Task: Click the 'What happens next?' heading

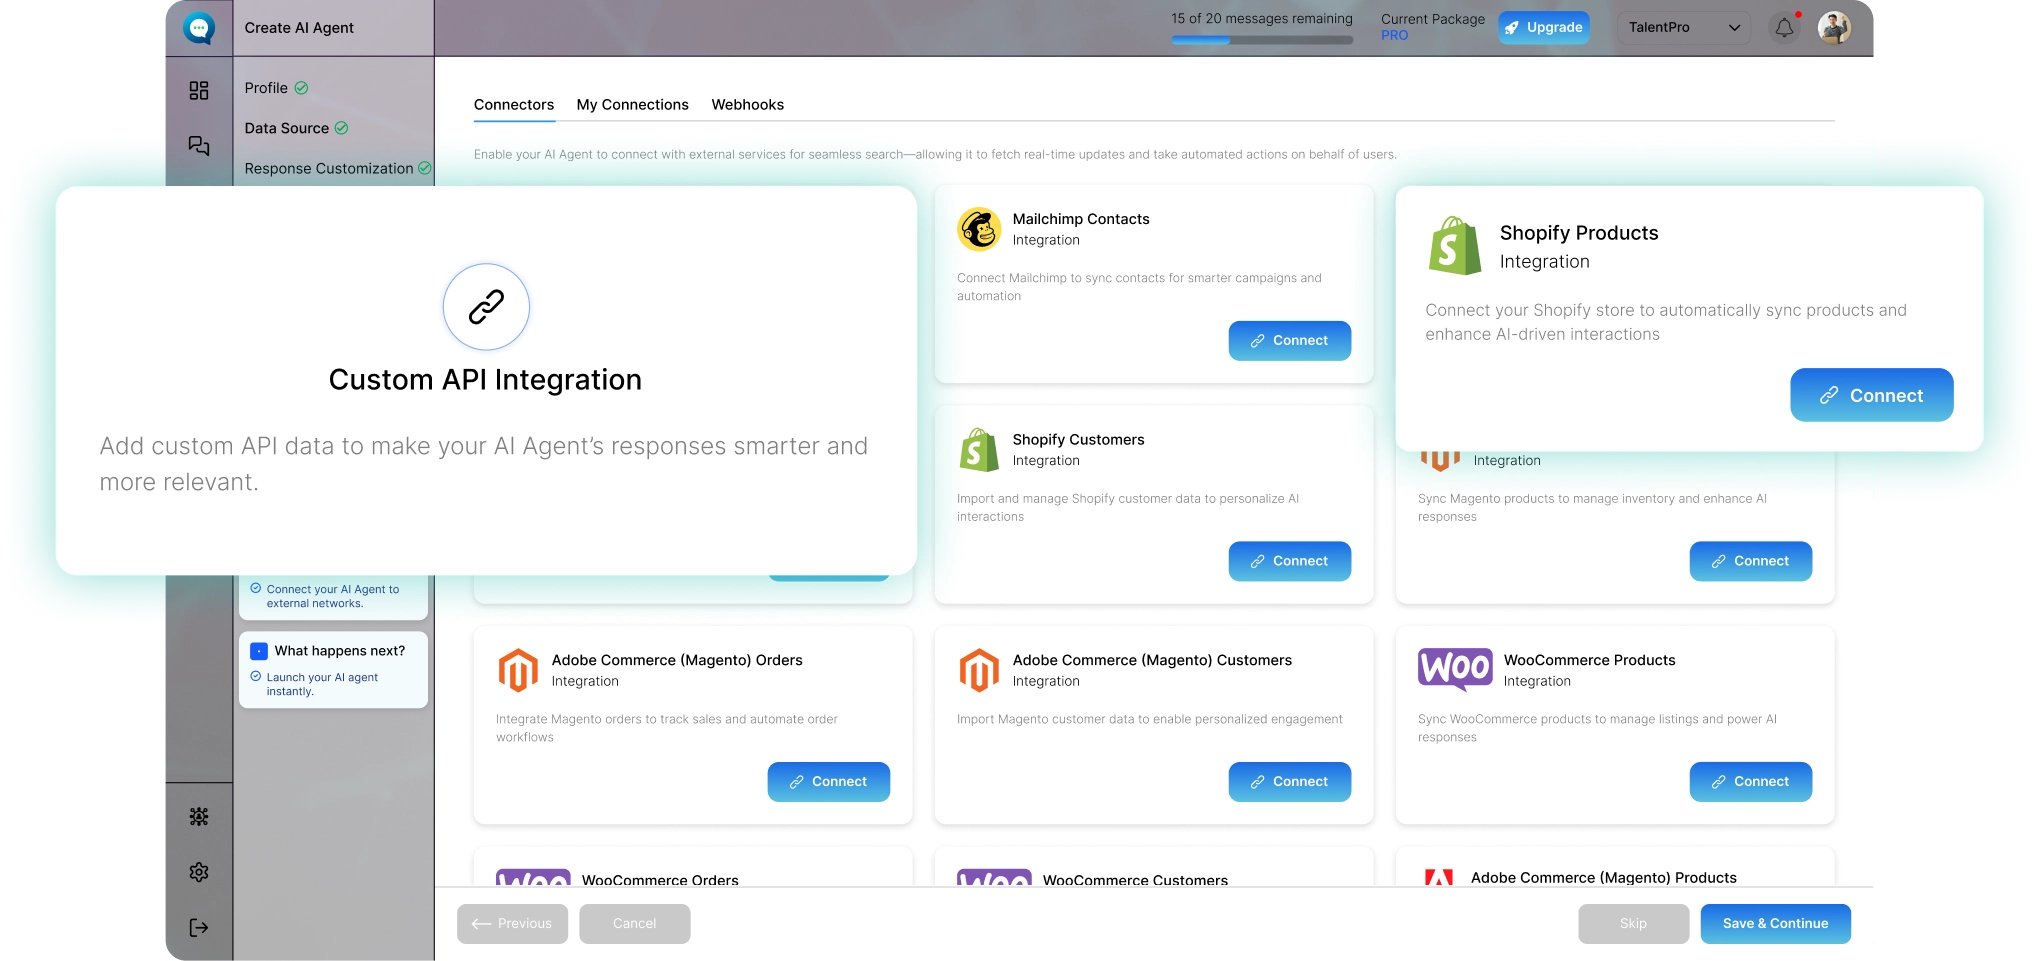Action: pos(340,651)
